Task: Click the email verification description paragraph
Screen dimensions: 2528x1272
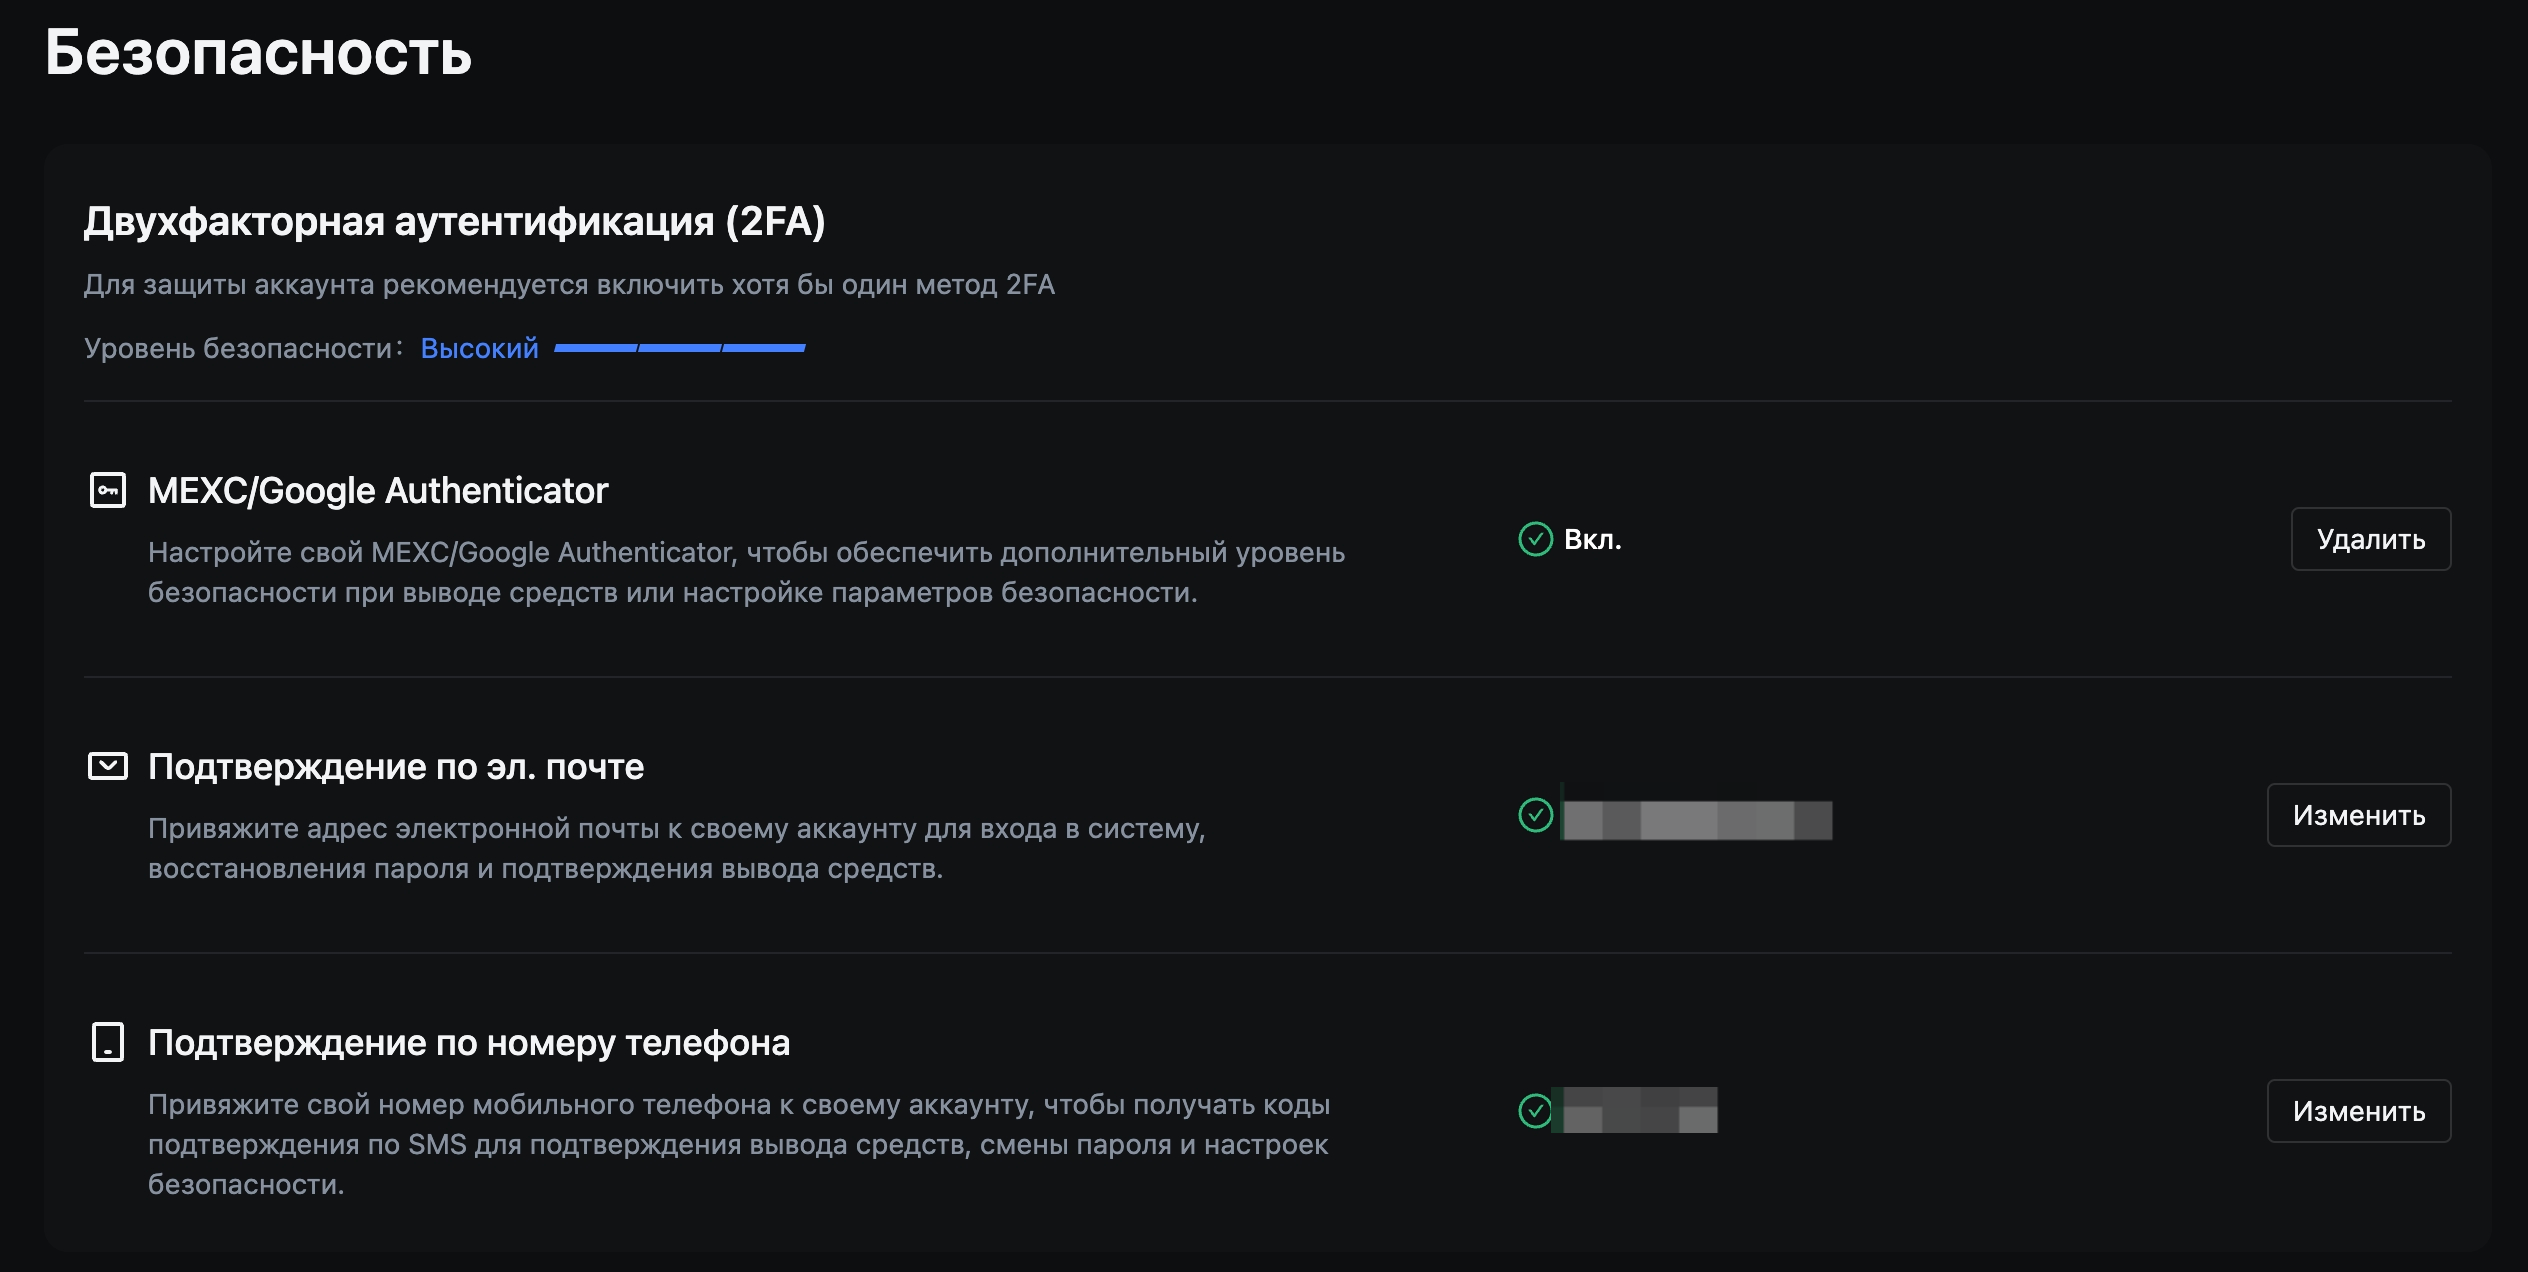Action: (677, 848)
